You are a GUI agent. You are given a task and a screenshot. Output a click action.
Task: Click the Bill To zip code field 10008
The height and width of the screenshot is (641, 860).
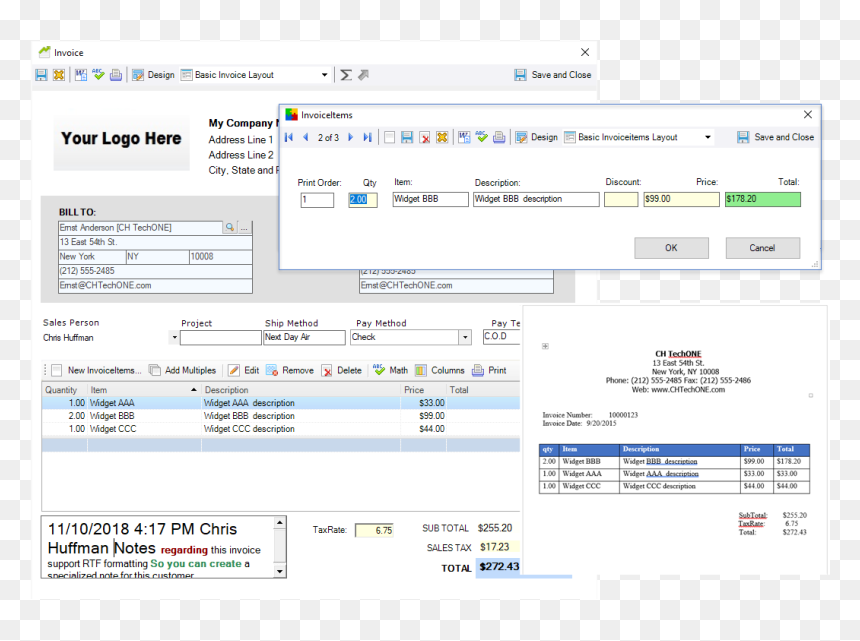(220, 257)
